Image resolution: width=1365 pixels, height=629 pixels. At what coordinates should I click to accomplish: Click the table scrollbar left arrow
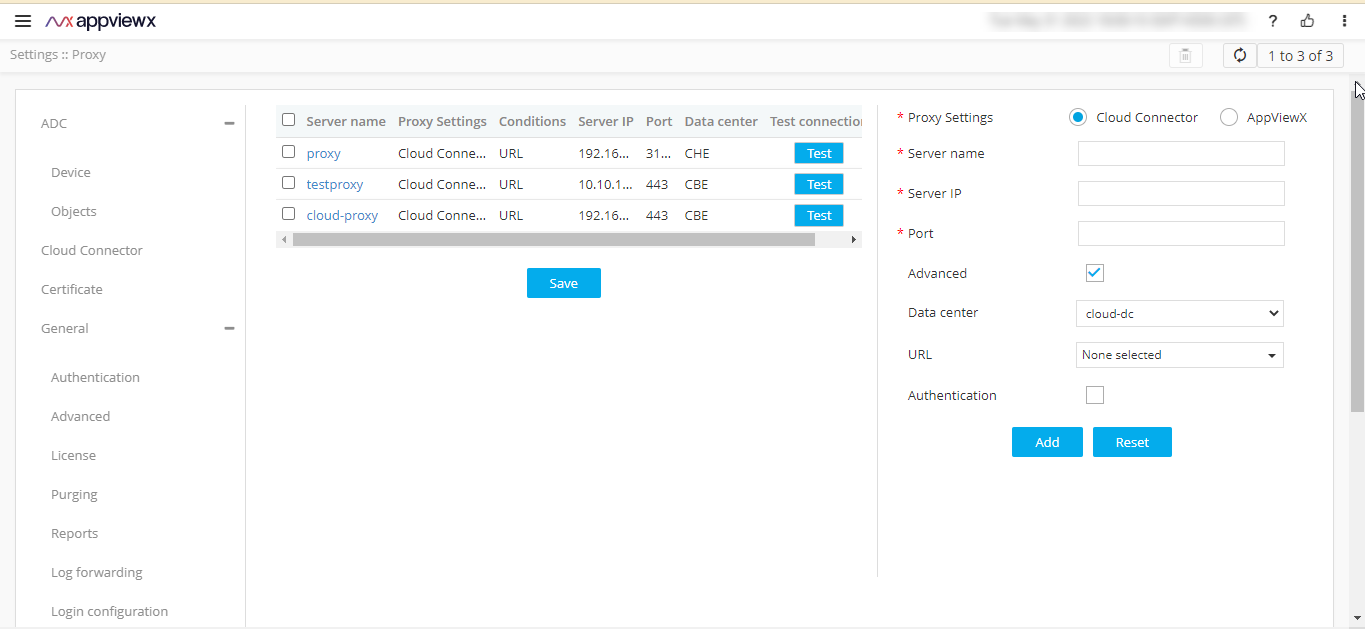284,240
